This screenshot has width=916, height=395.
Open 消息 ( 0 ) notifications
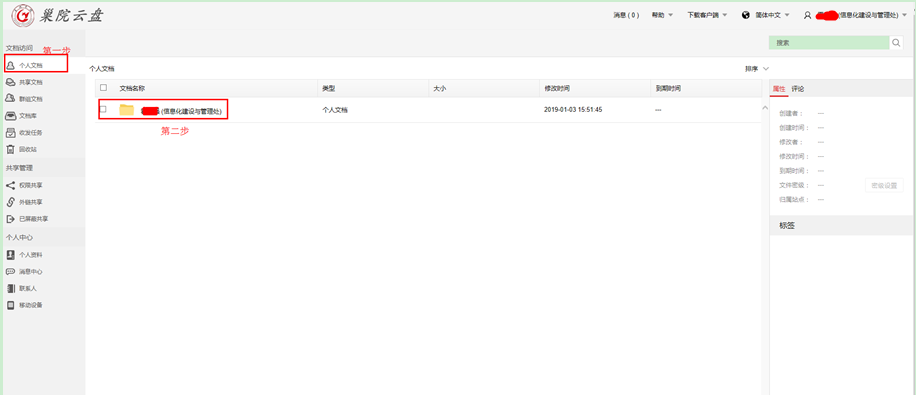click(x=626, y=15)
